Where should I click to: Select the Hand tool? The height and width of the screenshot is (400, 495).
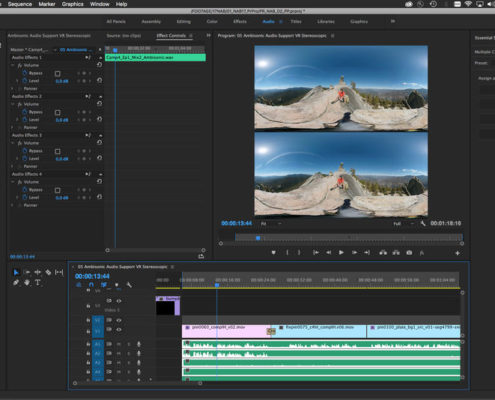[x=27, y=283]
